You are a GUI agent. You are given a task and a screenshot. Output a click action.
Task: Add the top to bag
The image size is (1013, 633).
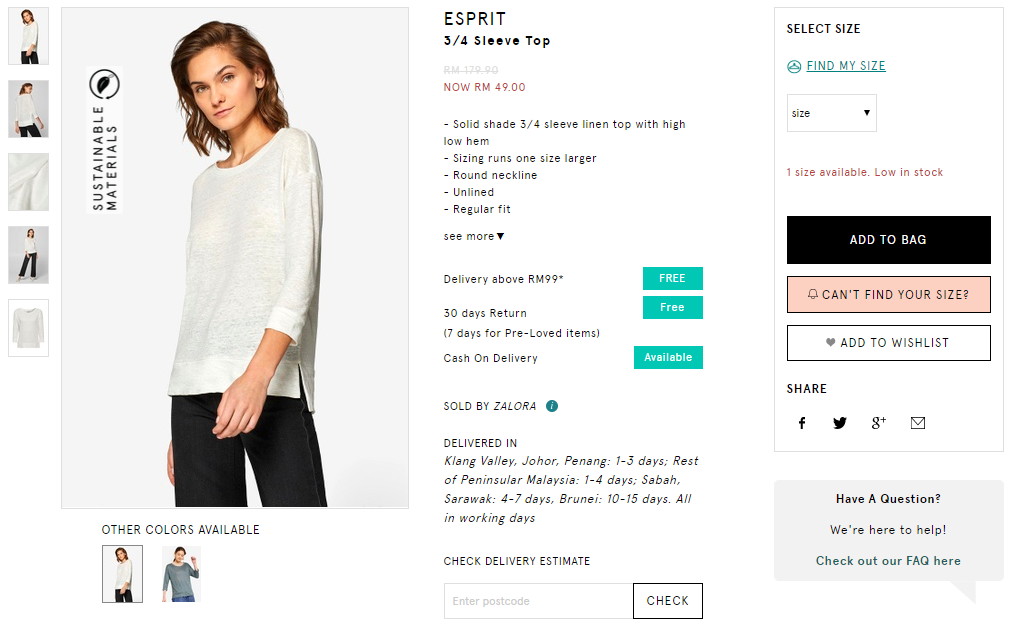888,240
